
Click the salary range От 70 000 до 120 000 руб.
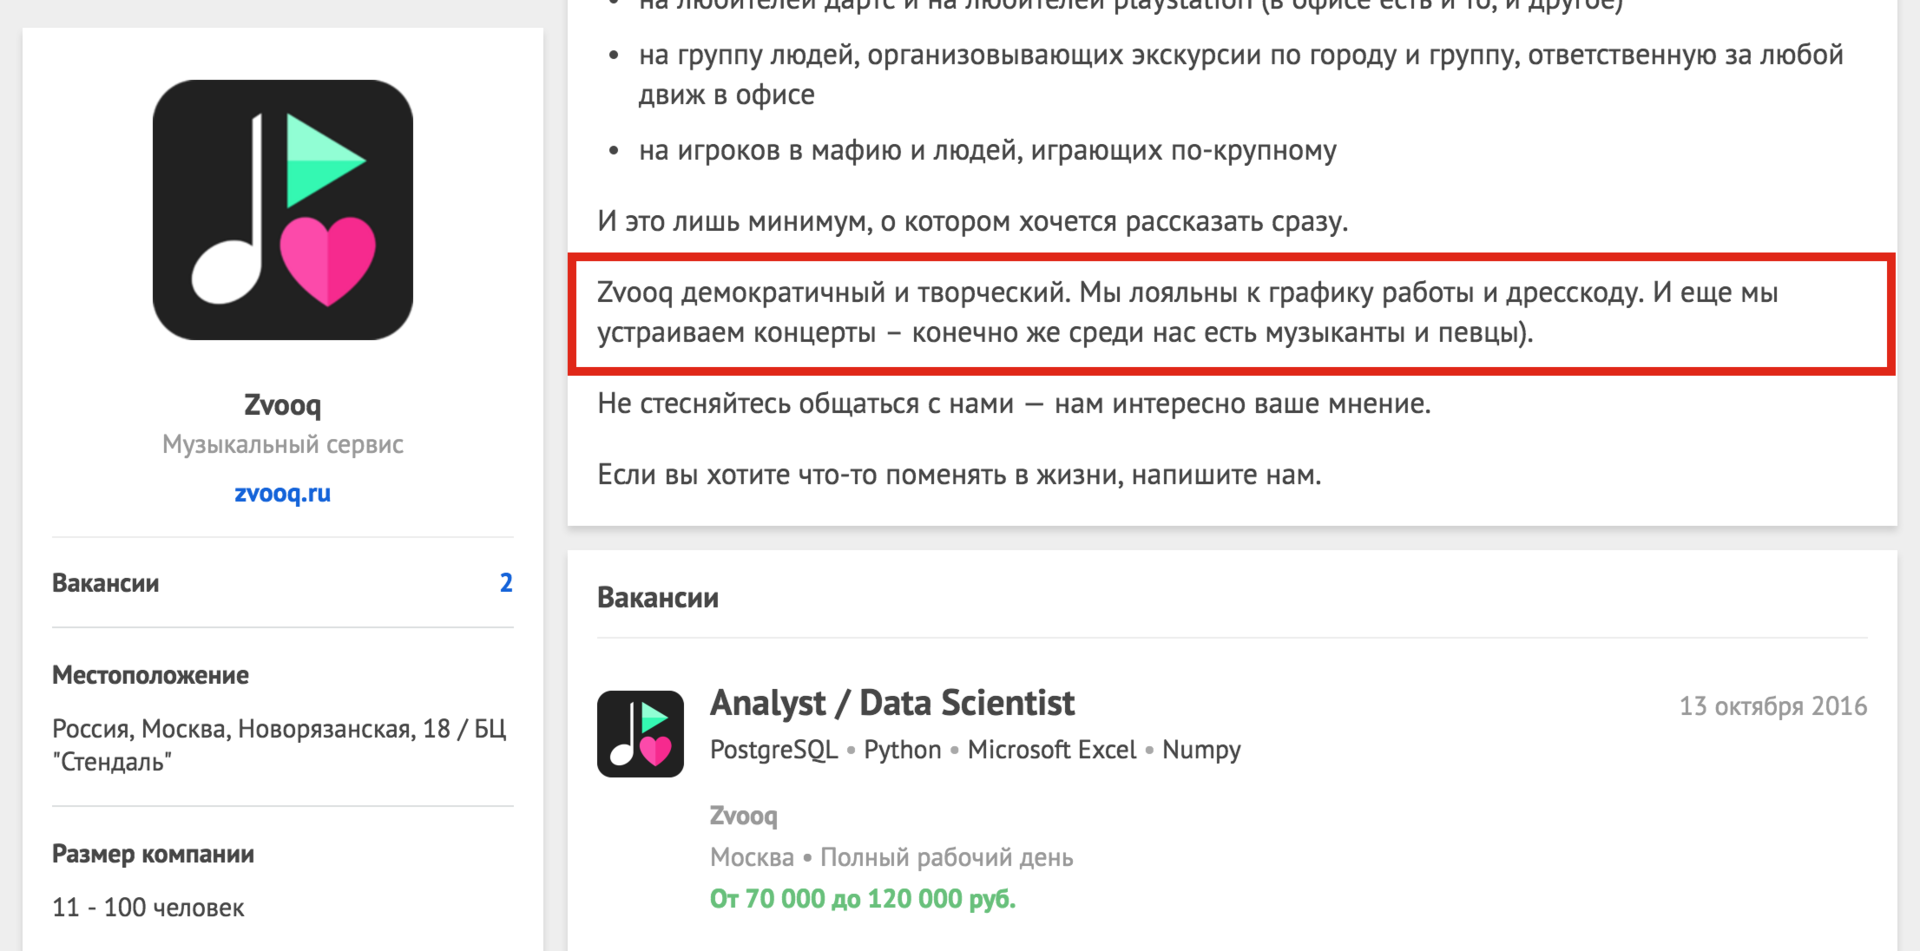(862, 898)
